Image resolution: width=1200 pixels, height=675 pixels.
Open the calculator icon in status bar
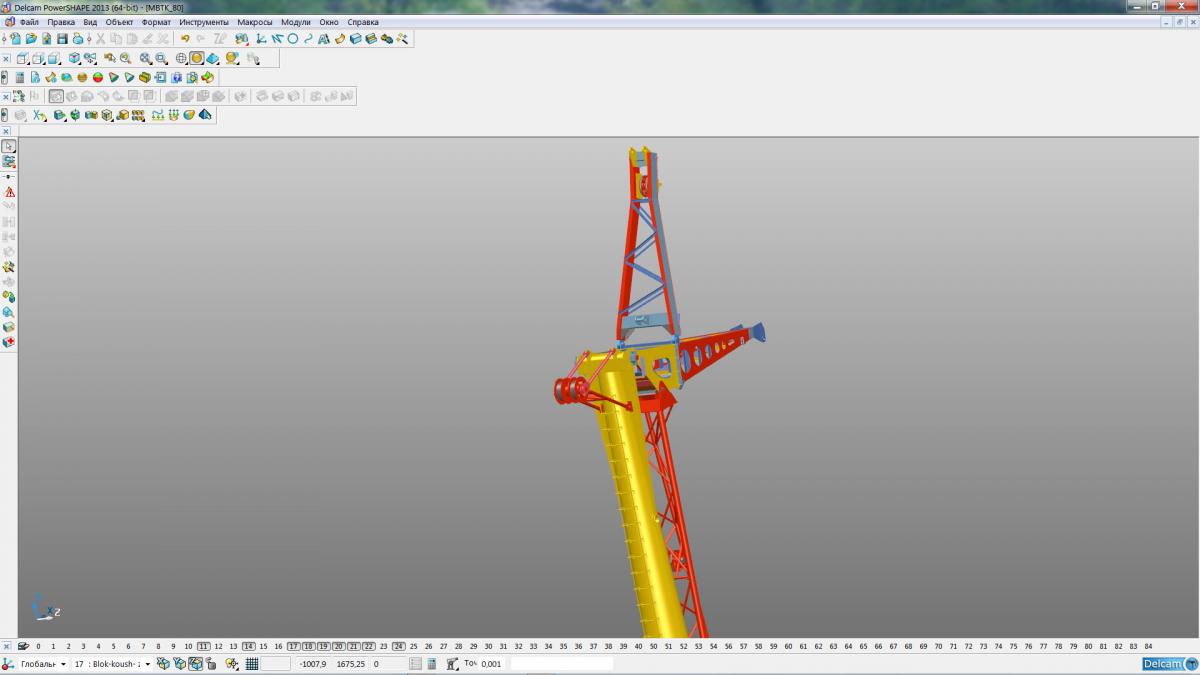(x=432, y=664)
